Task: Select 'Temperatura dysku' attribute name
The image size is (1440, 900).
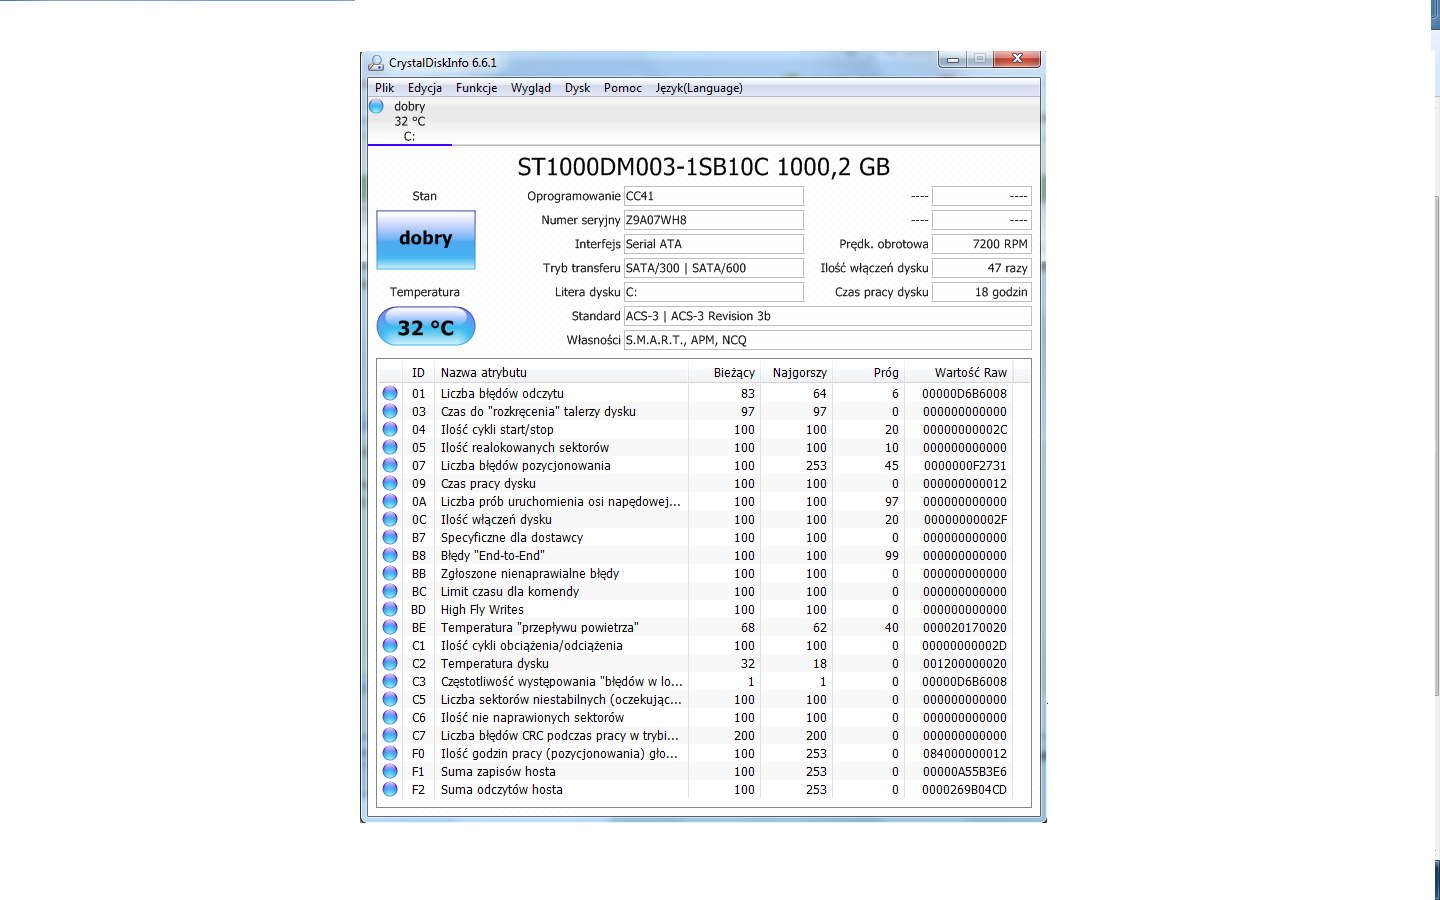Action: tap(494, 663)
